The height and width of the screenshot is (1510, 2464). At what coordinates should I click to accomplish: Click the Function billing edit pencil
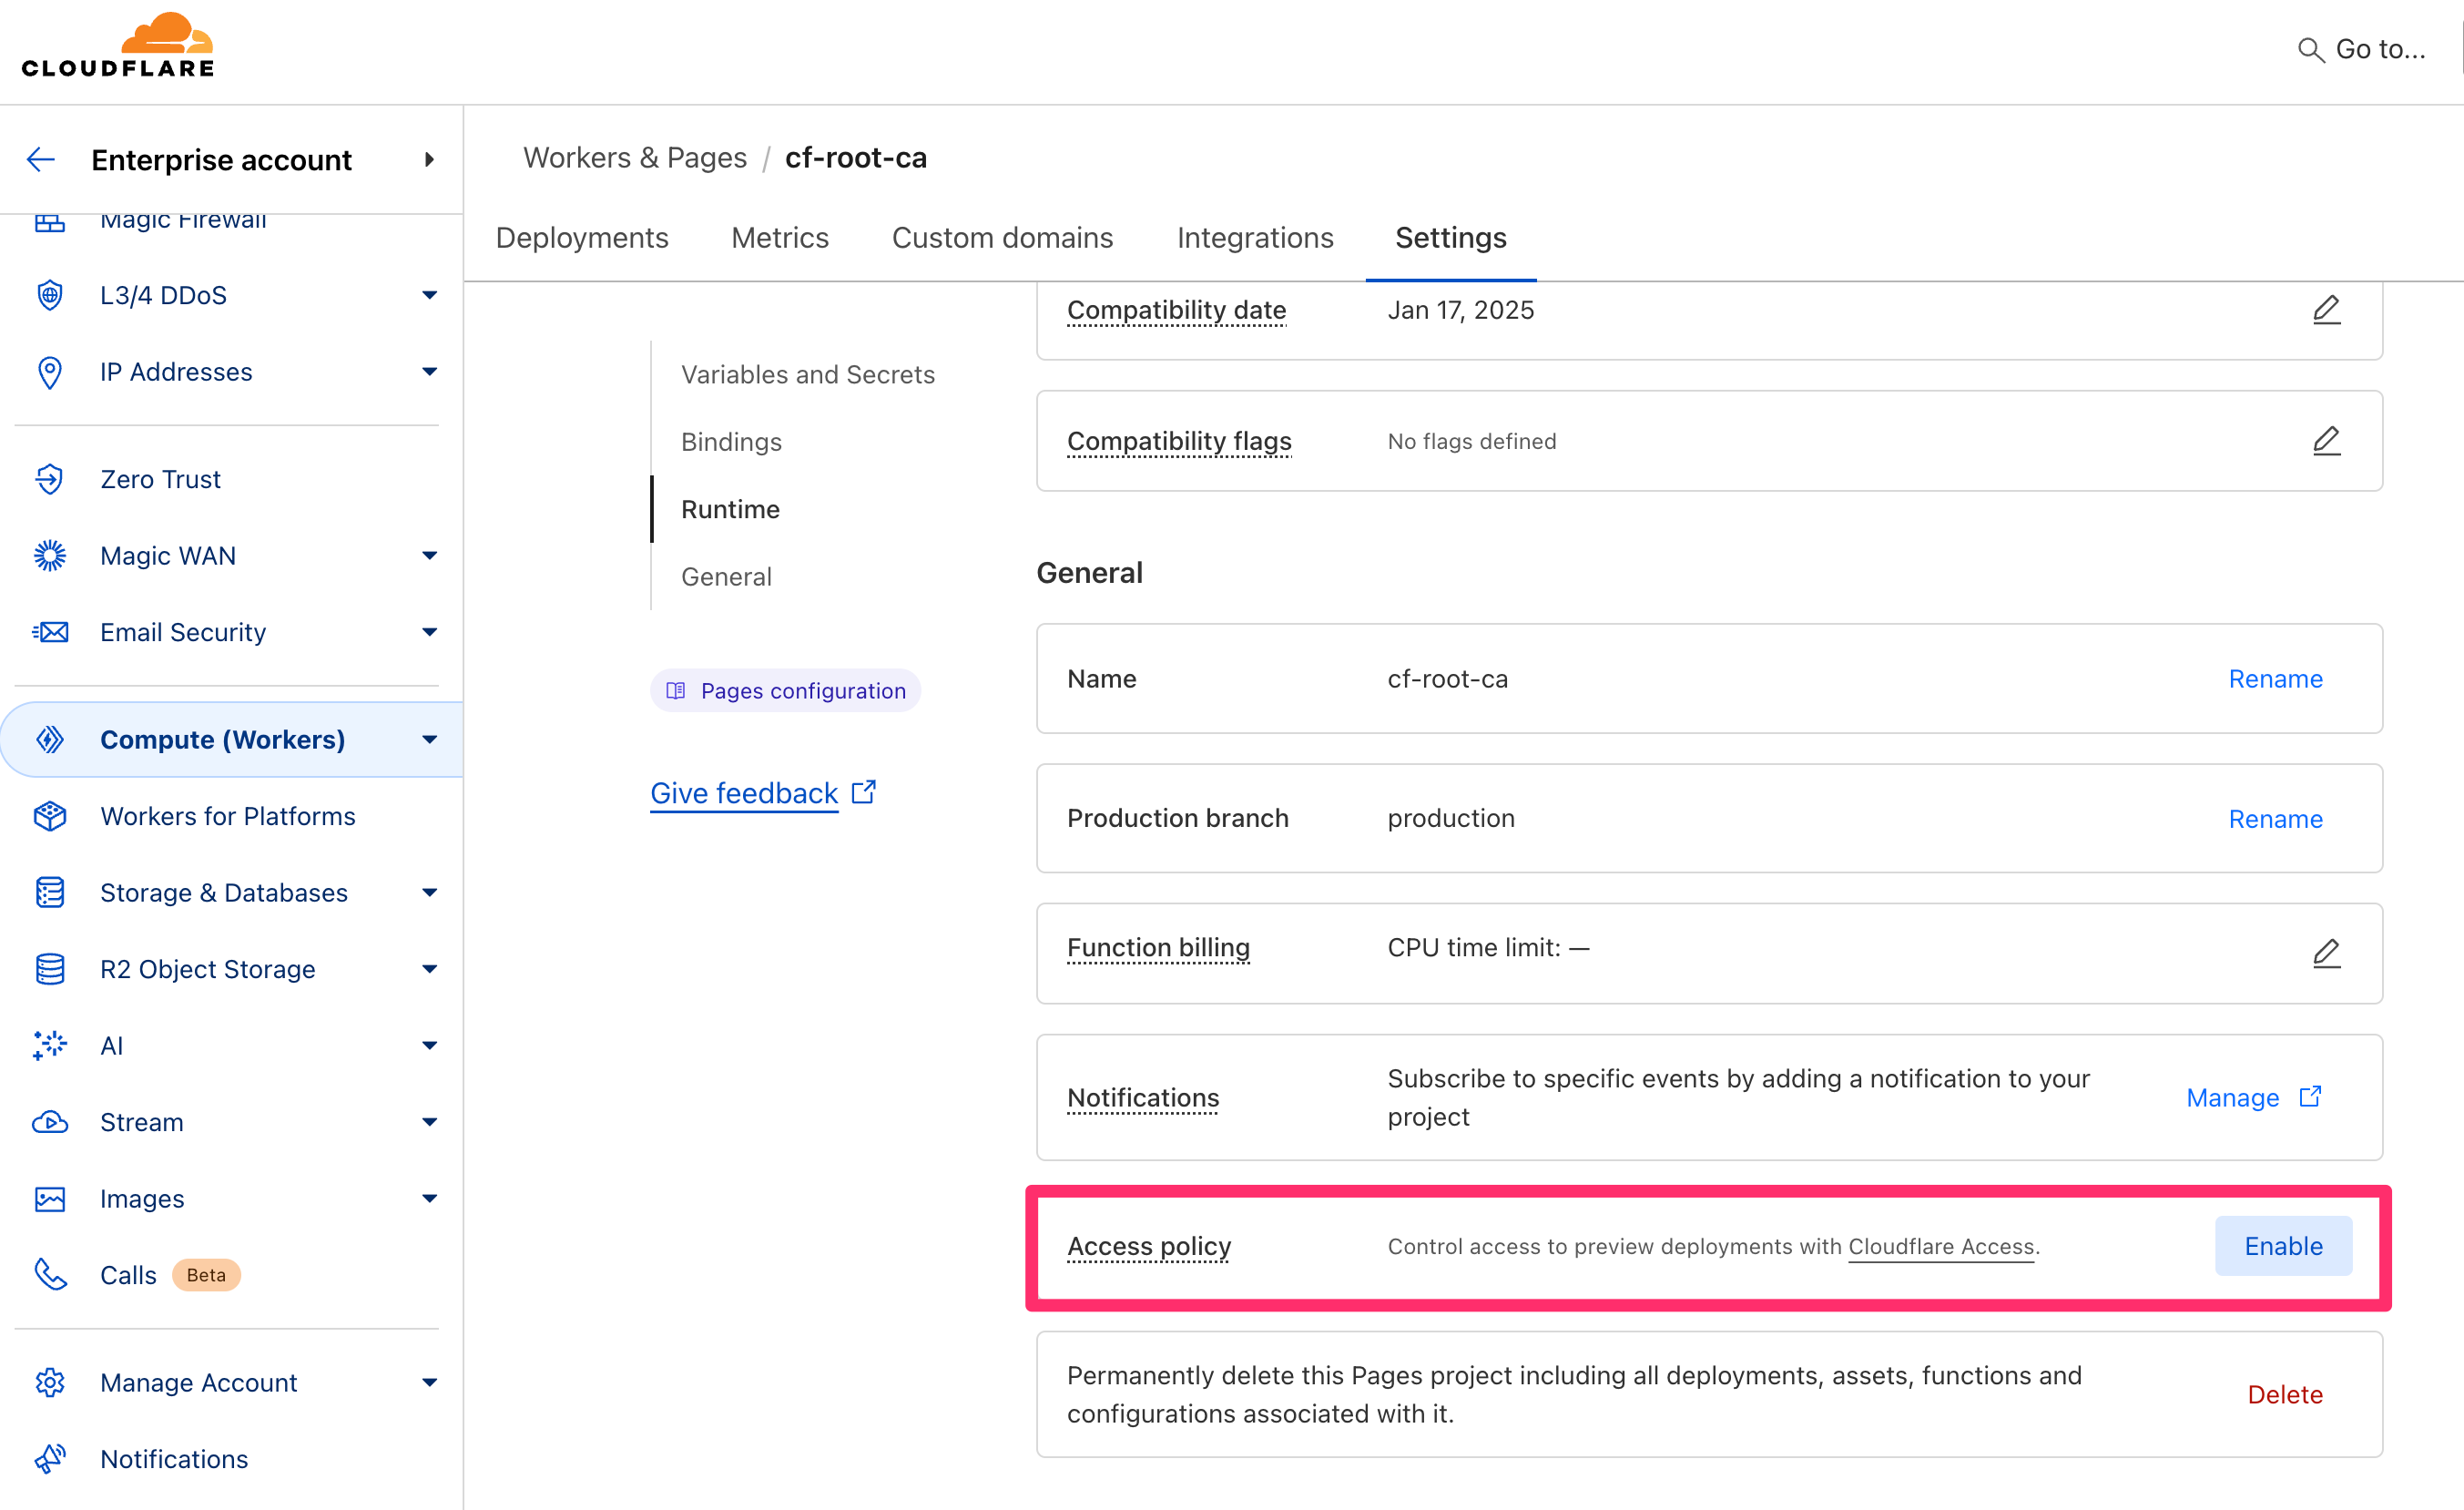(x=2326, y=953)
